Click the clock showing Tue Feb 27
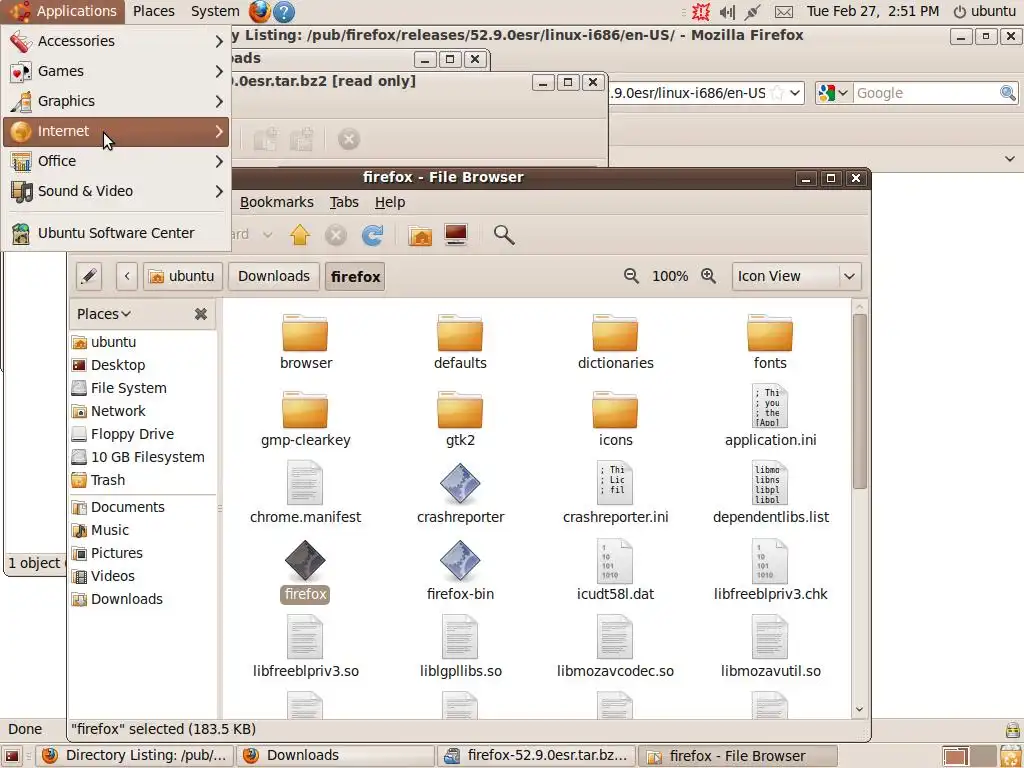The image size is (1024, 768). 872,11
